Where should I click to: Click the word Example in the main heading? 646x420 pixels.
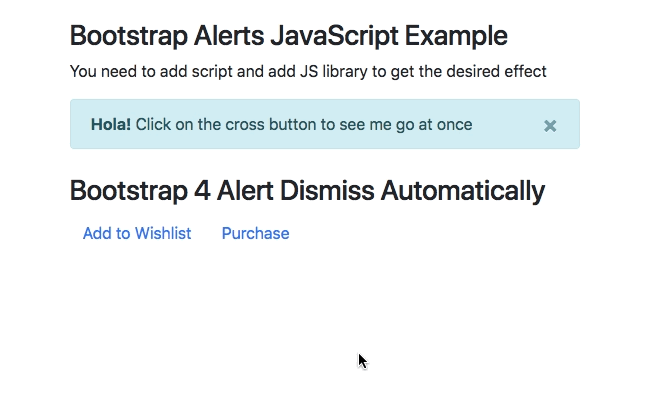(x=456, y=36)
